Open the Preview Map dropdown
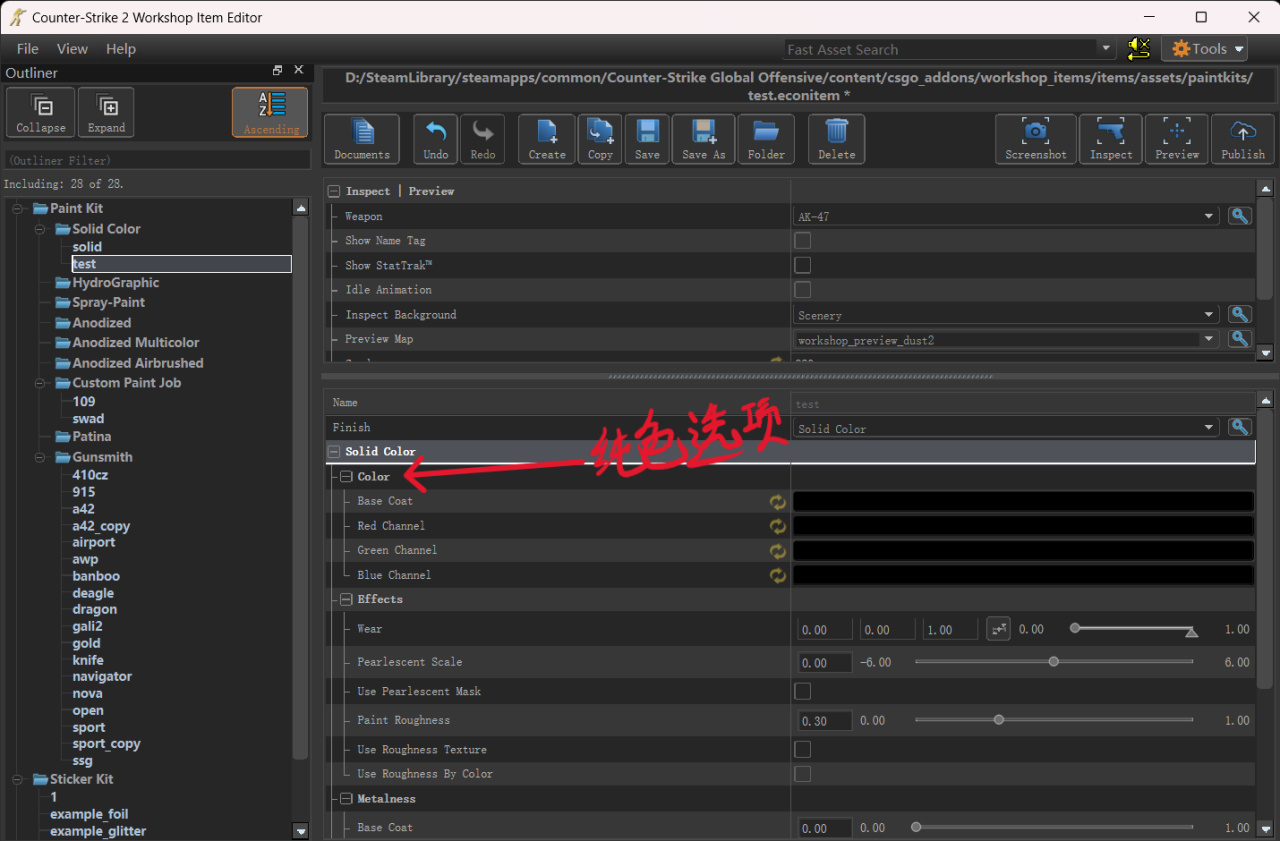 [1006, 340]
